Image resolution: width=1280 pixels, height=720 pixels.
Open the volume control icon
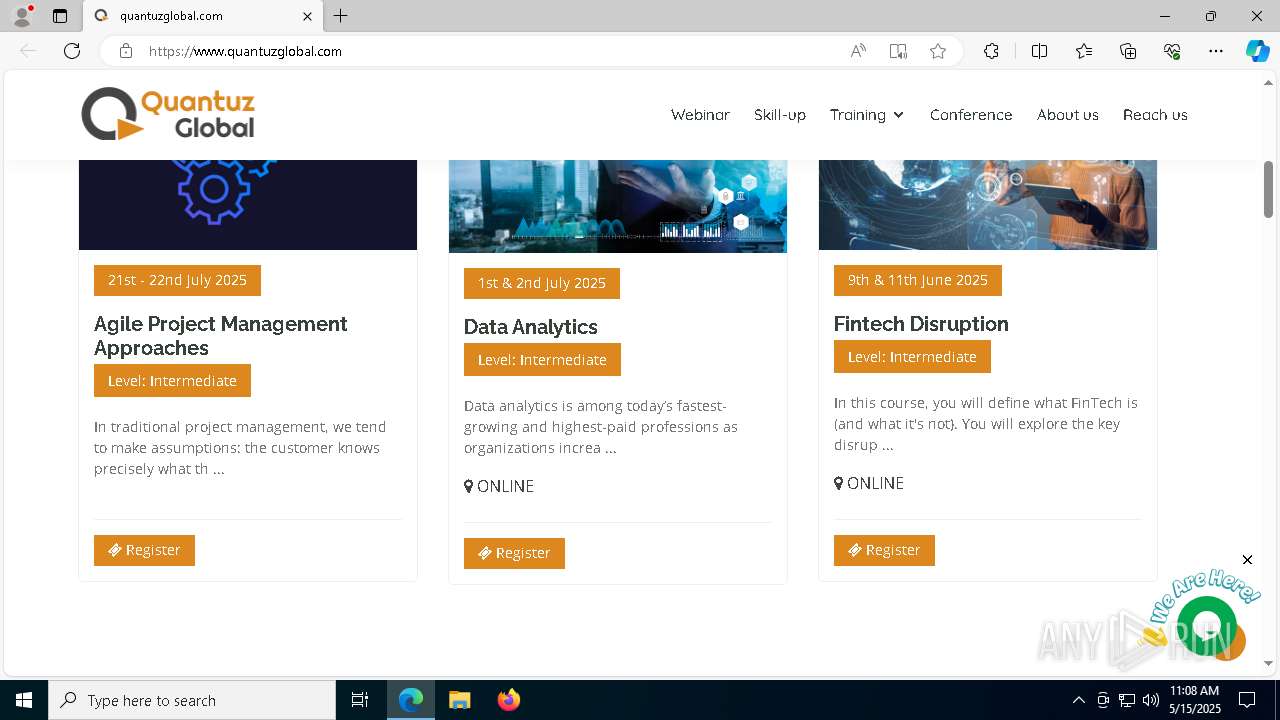coord(1151,700)
